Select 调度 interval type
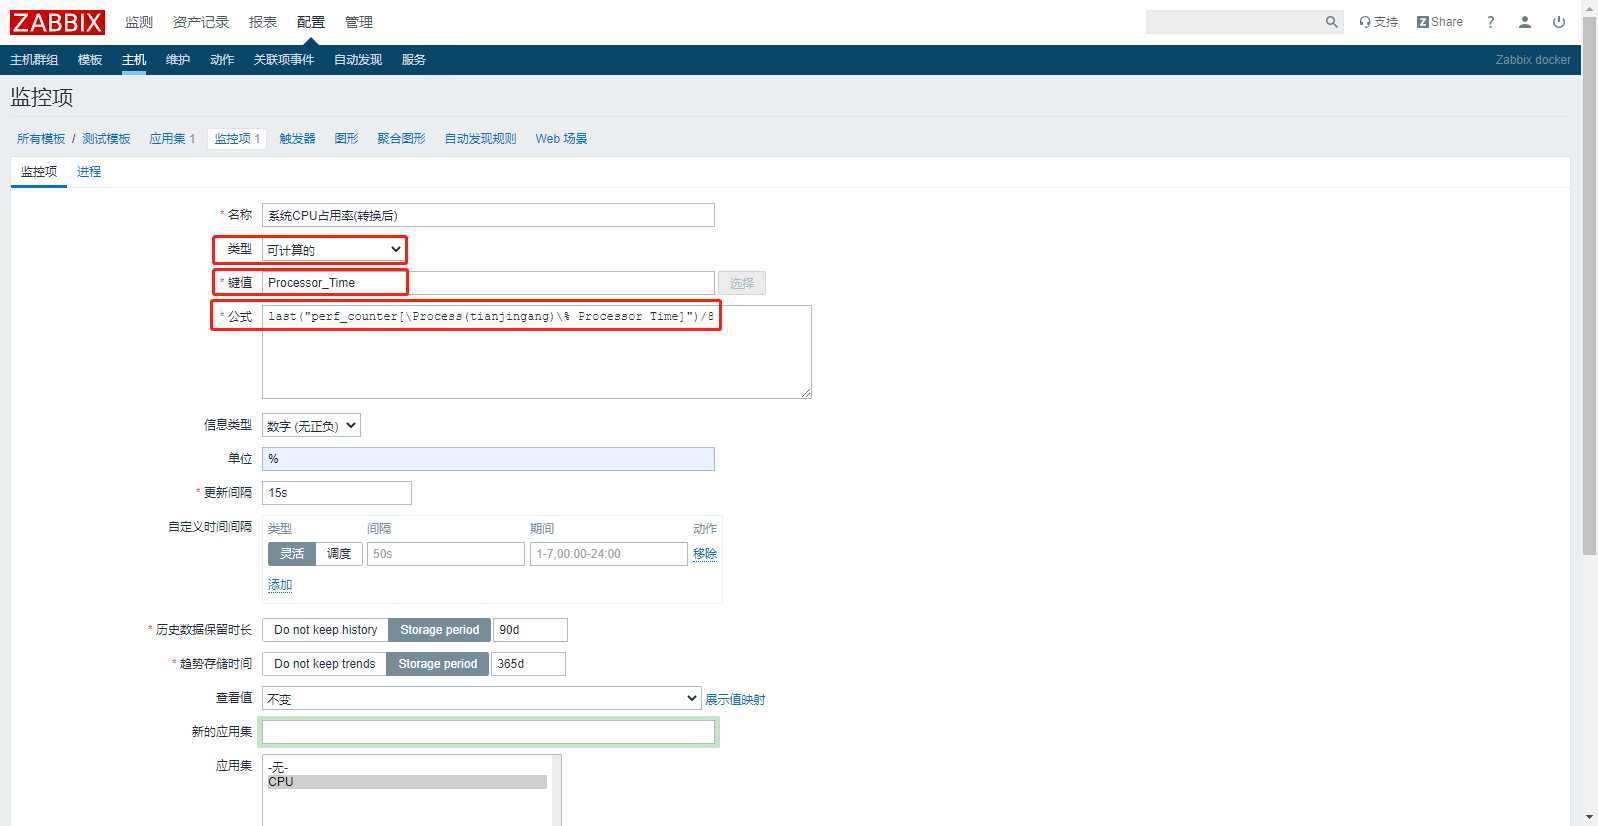This screenshot has height=826, width=1598. (339, 554)
